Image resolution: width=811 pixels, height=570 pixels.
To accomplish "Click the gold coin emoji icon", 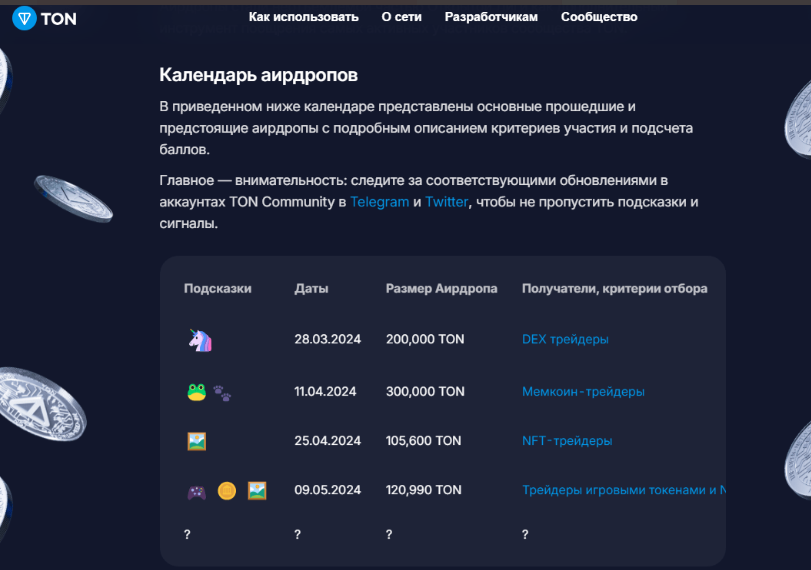I will pyautogui.click(x=227, y=490).
